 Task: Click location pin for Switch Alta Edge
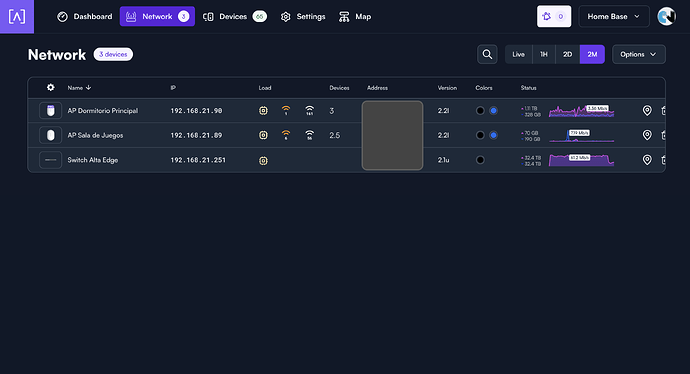[647, 160]
